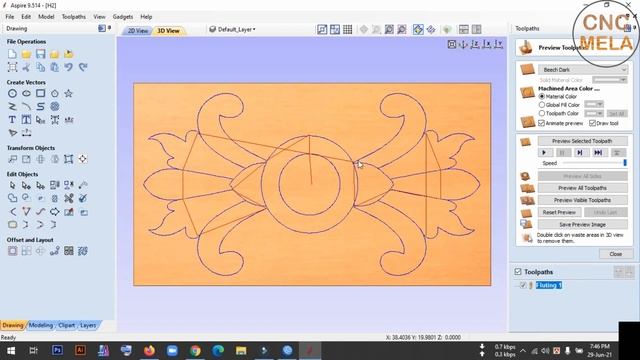Viewport: 640px width, 360px height.
Task: Toggle the Animate preview checkbox
Action: (x=542, y=123)
